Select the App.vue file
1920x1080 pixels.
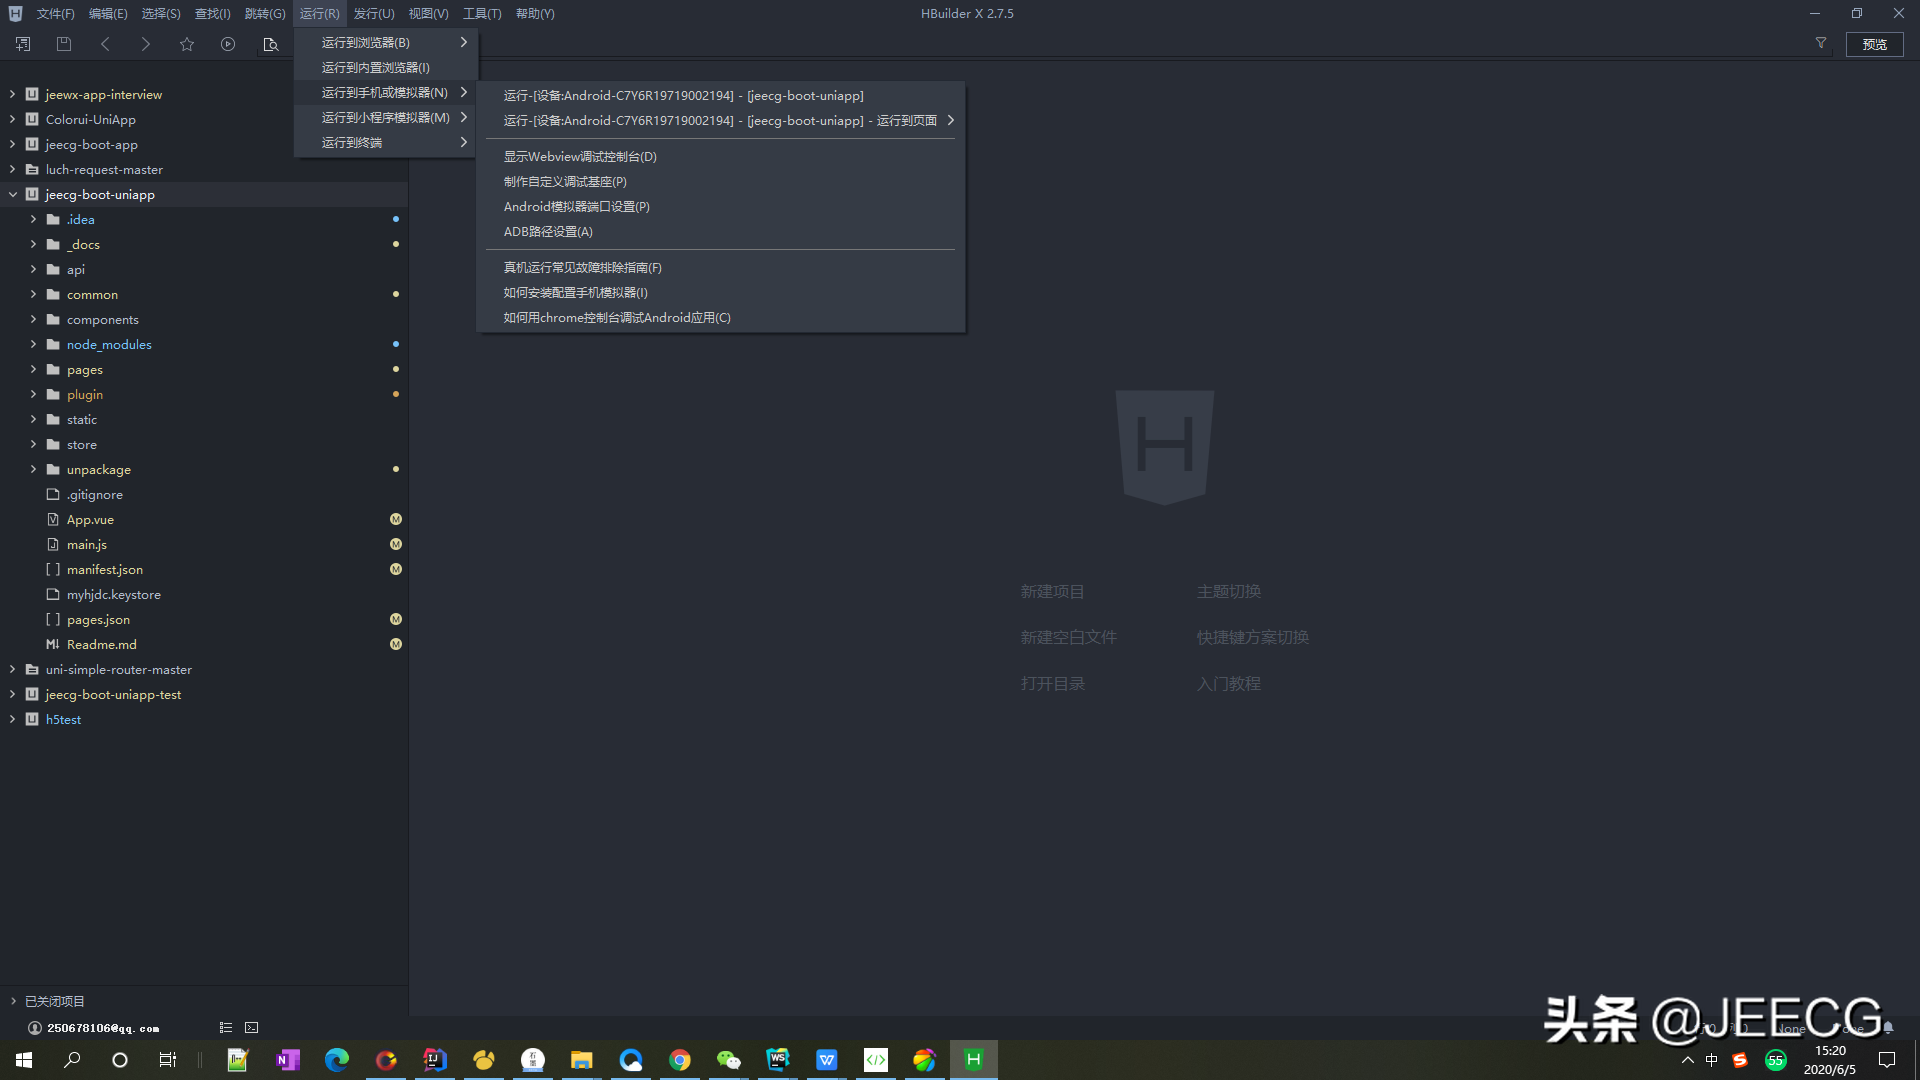[204, 519]
